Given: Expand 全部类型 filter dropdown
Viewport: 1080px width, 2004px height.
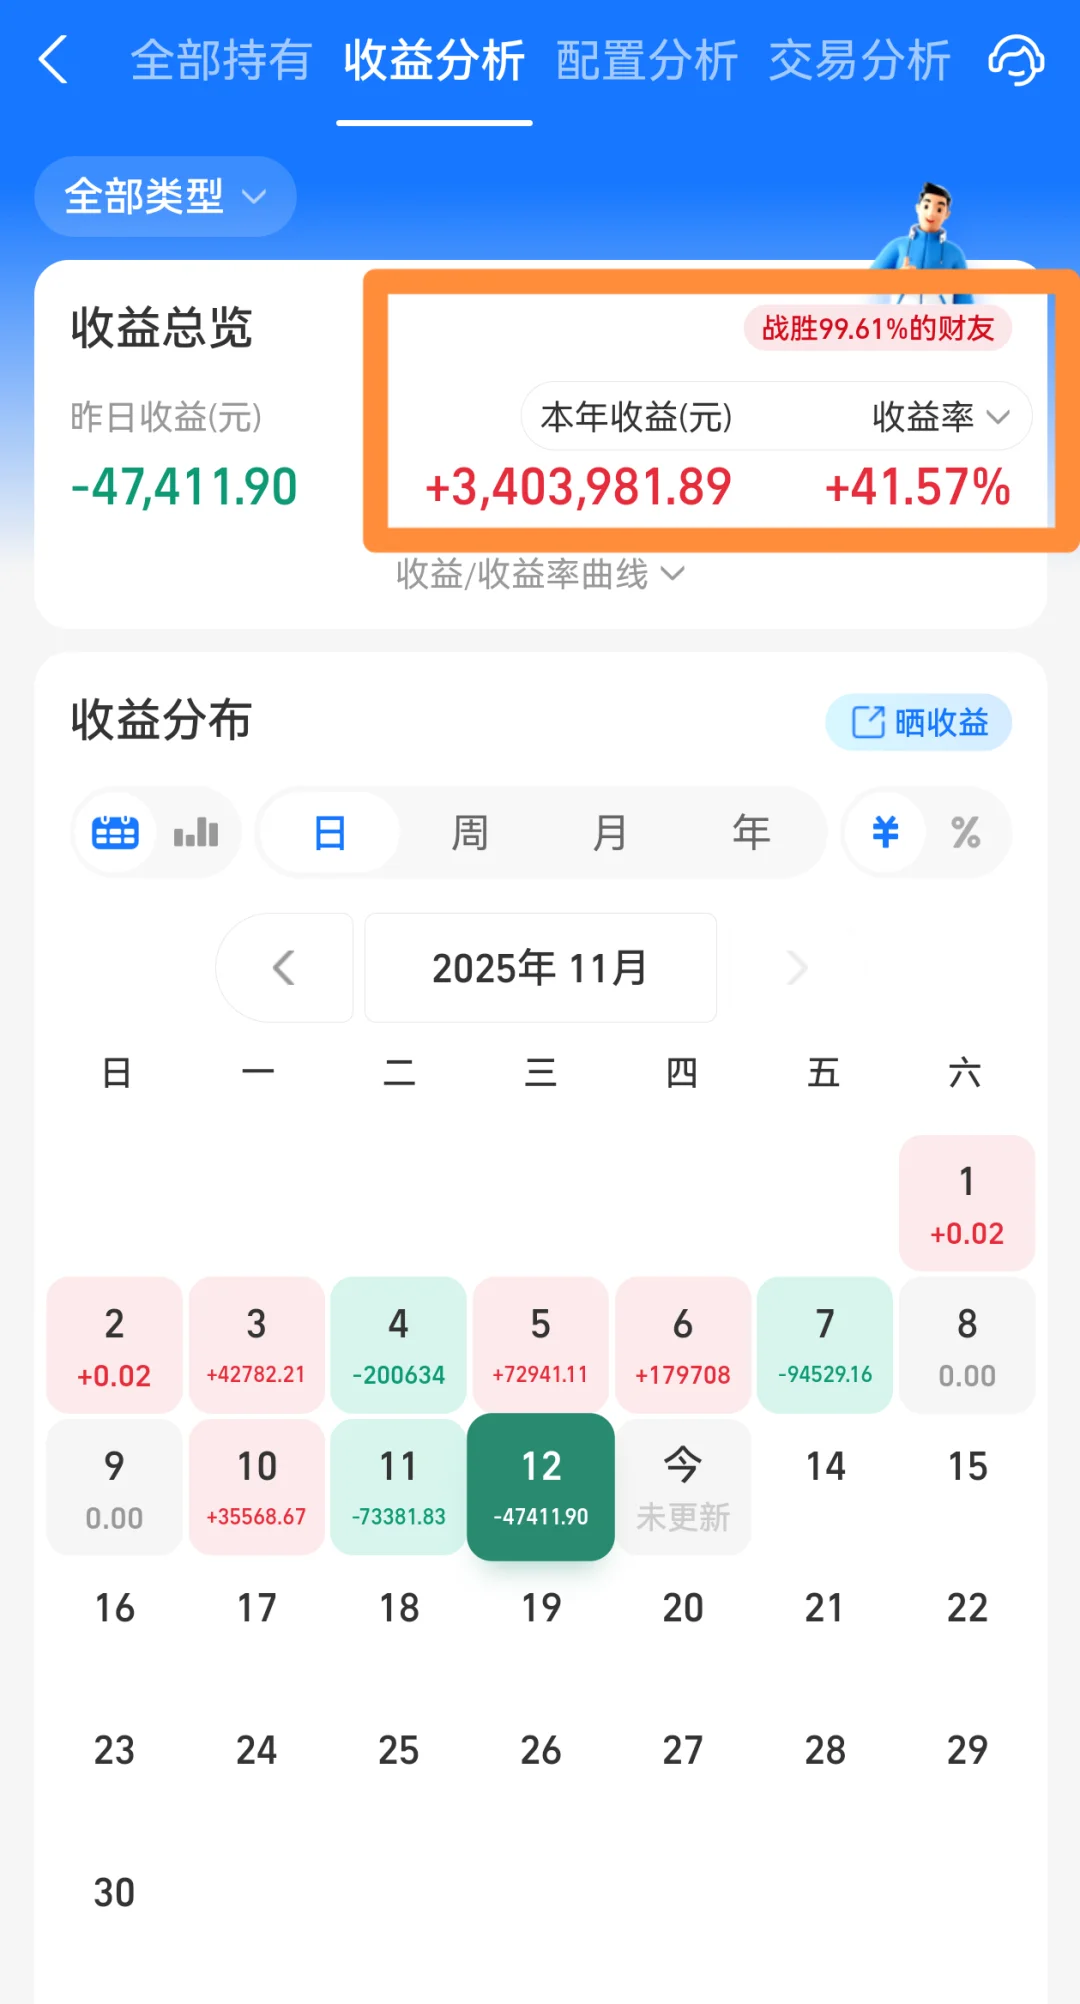Looking at the screenshot, I should tap(165, 196).
